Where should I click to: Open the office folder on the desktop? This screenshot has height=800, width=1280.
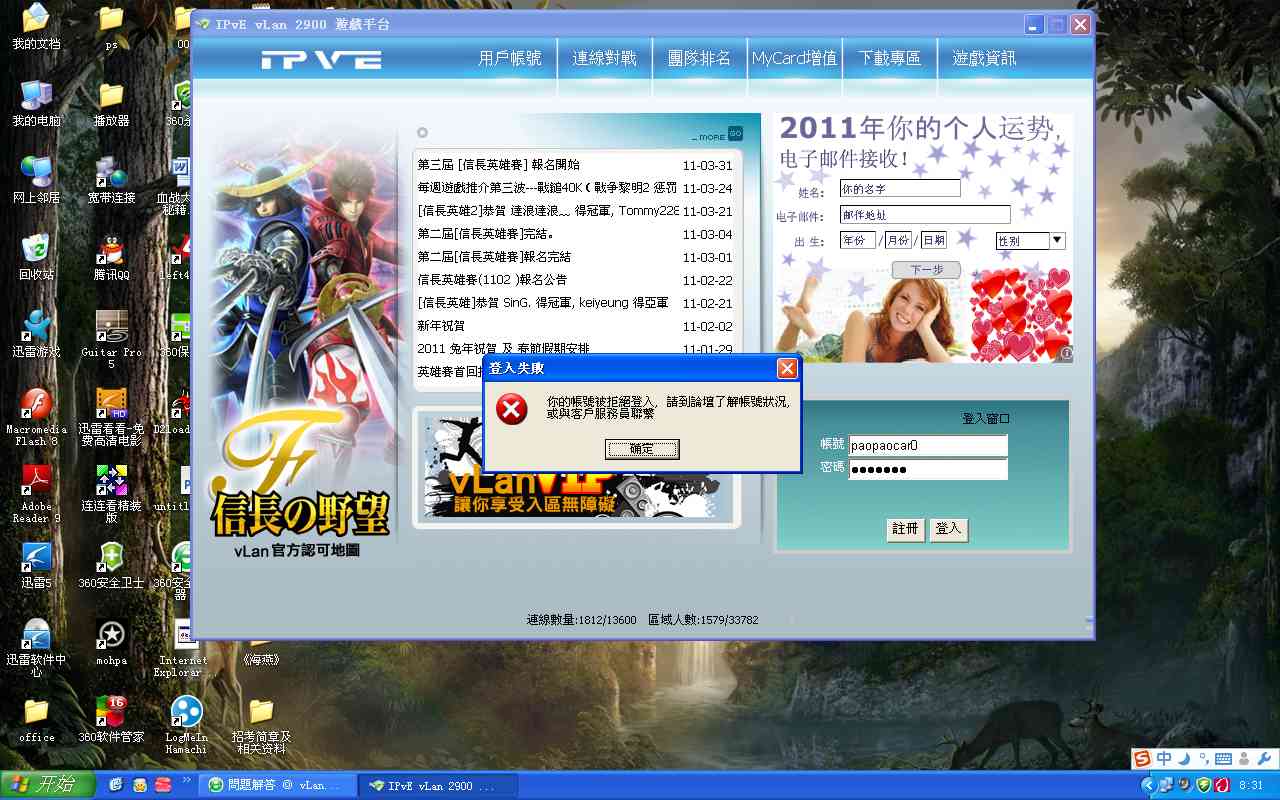point(36,720)
